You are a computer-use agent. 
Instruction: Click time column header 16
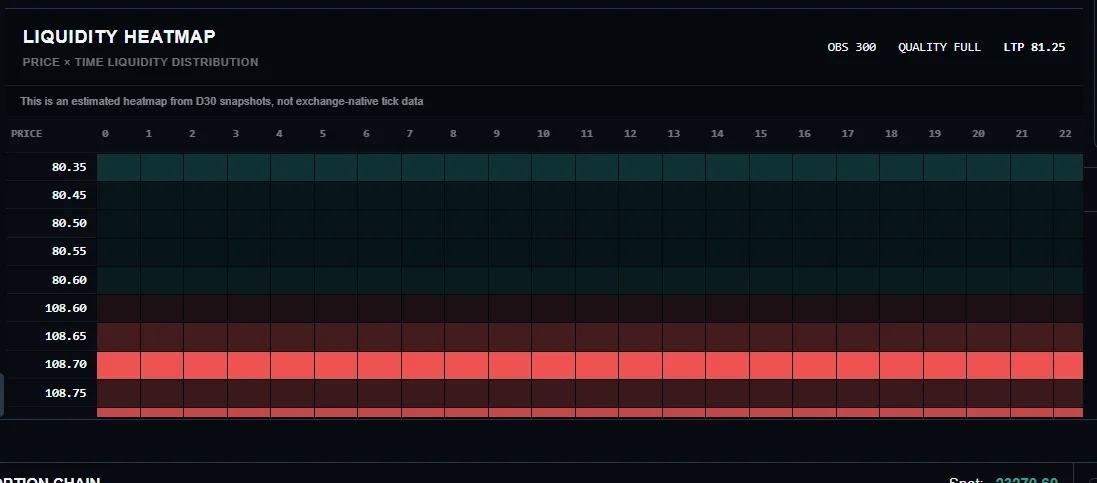(x=805, y=134)
